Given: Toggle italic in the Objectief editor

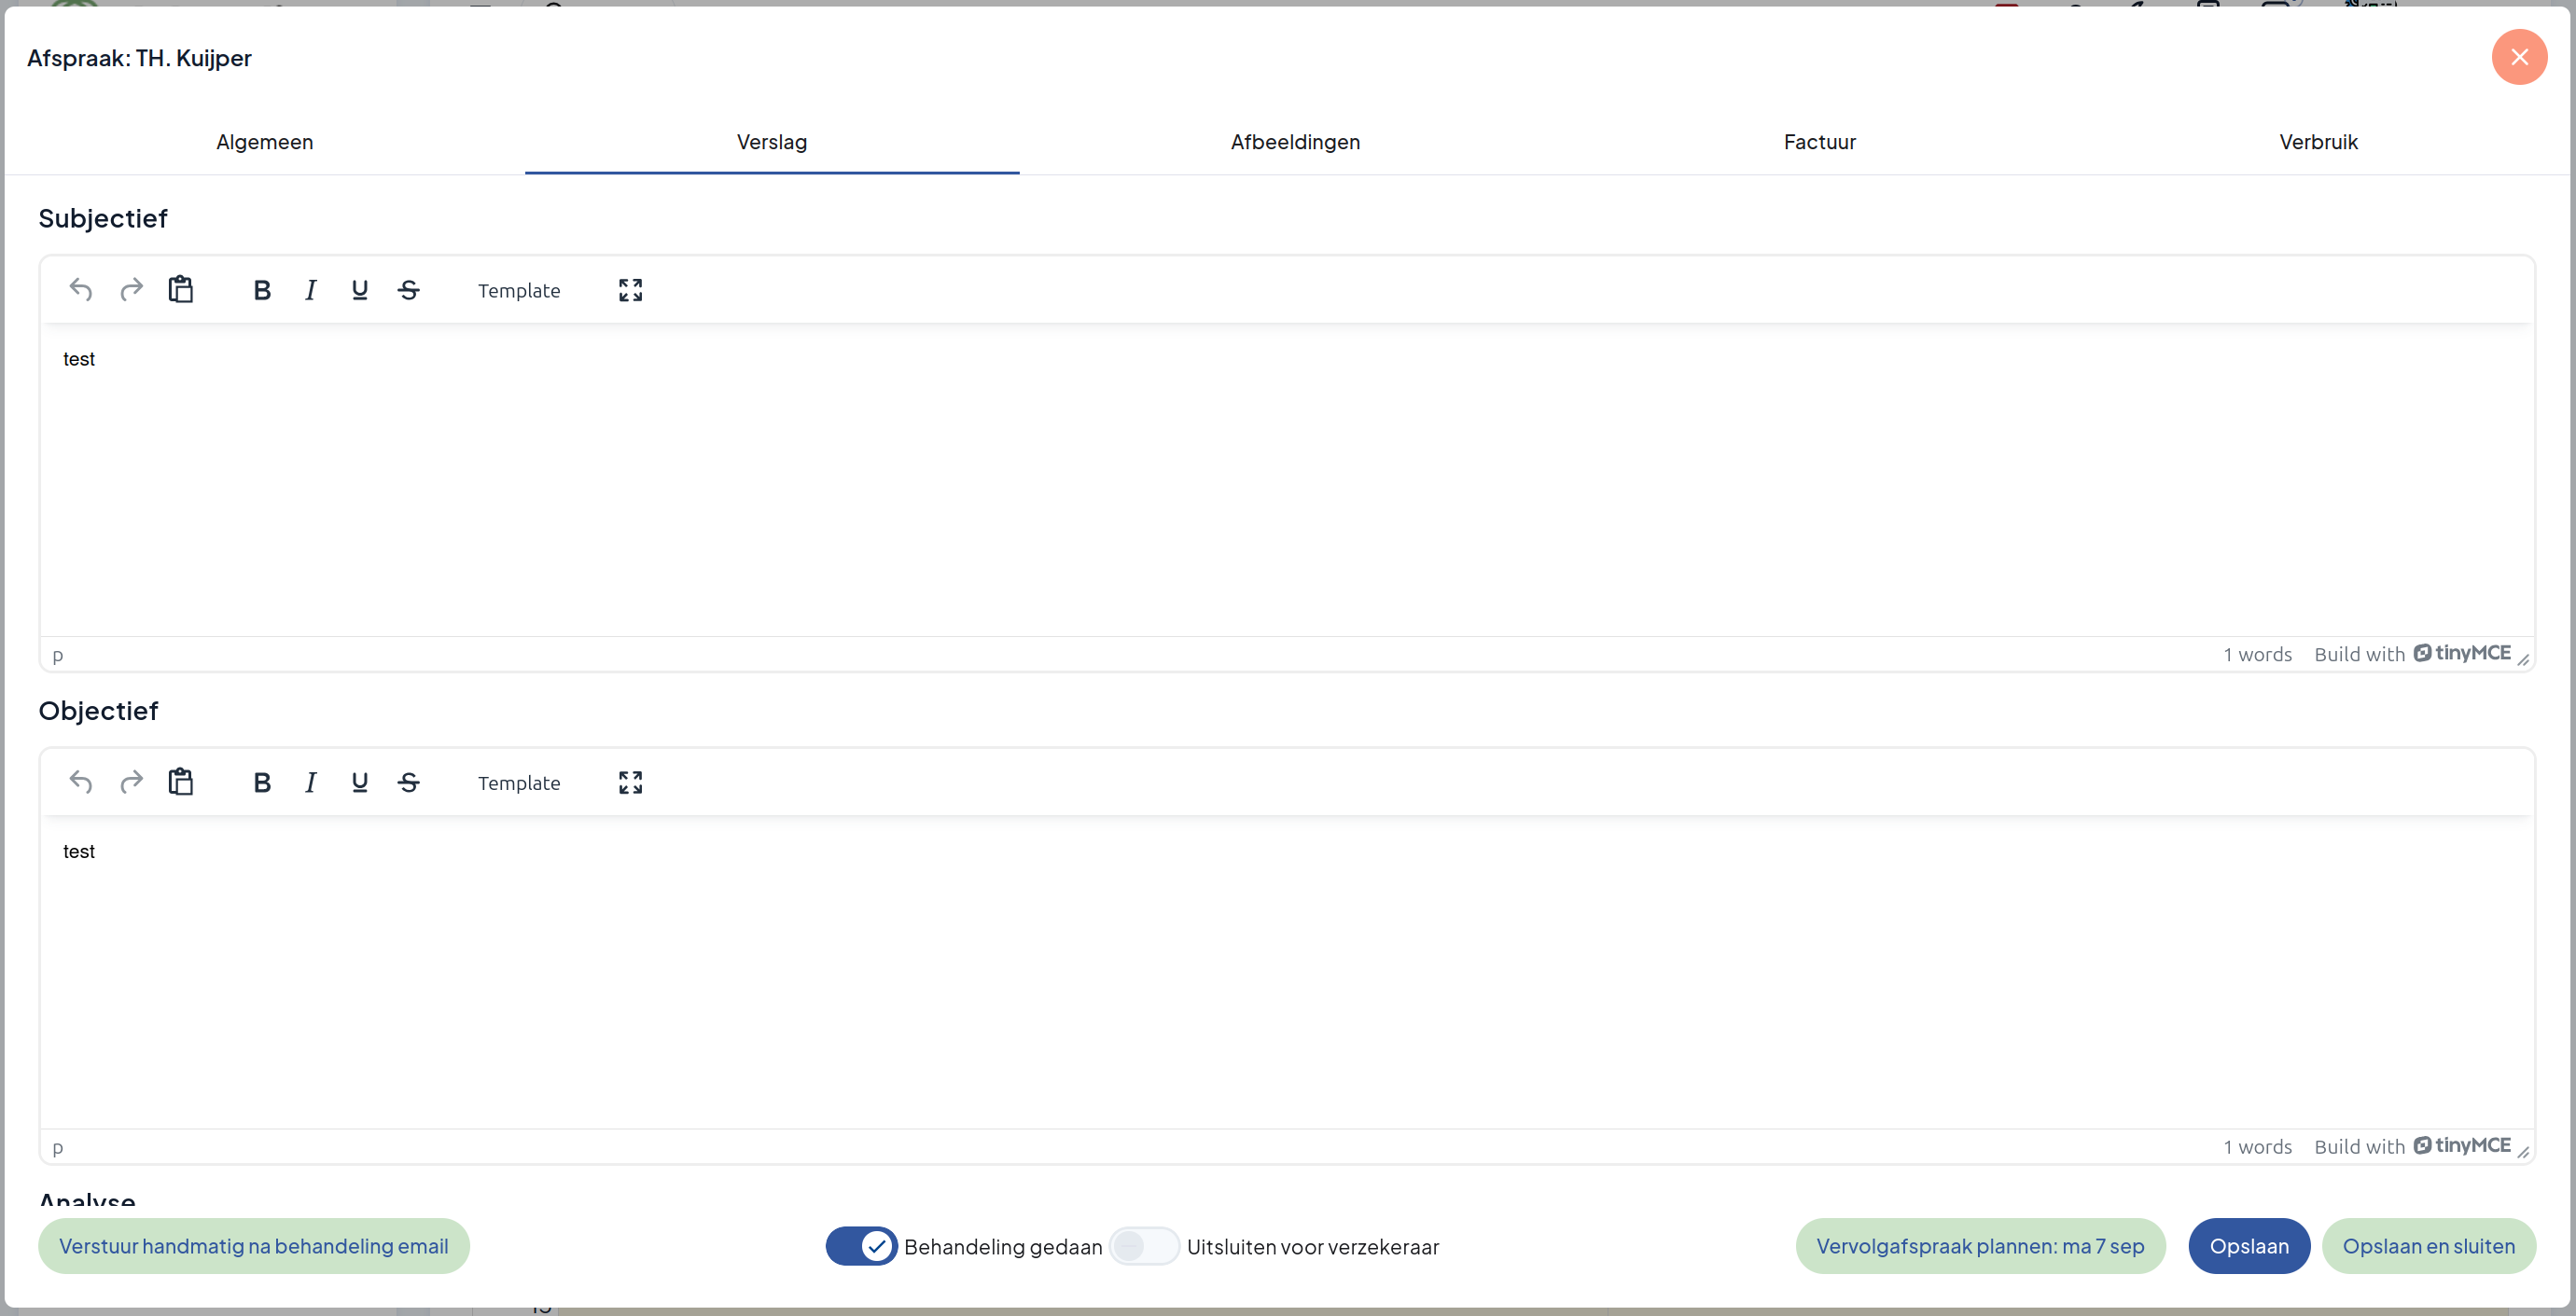Looking at the screenshot, I should click(311, 782).
